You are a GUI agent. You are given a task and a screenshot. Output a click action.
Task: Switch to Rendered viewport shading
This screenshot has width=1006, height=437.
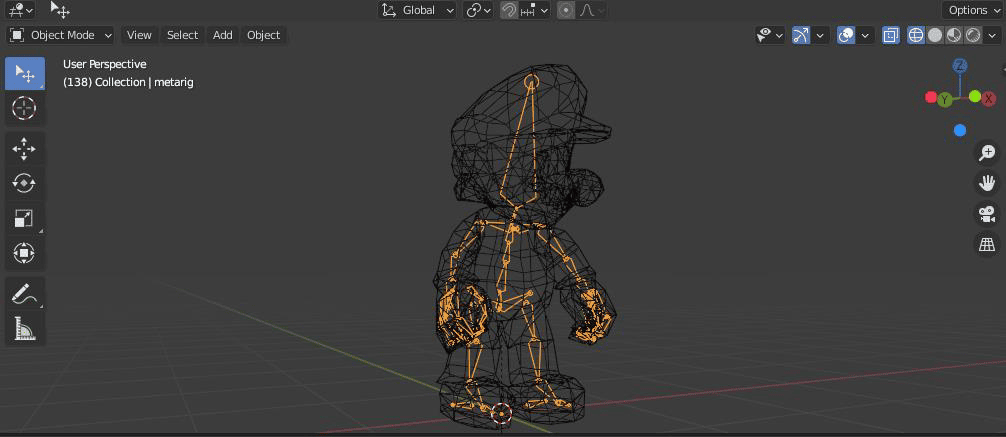973,35
